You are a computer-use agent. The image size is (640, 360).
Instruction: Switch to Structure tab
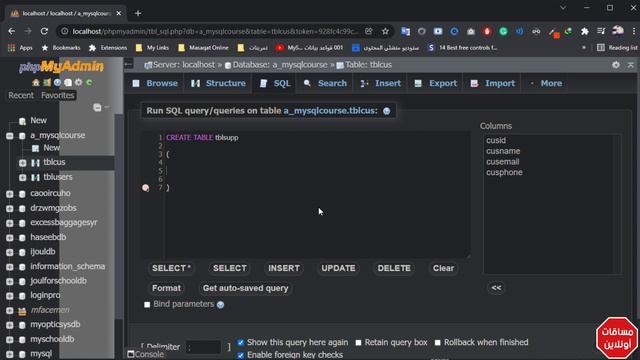(x=218, y=83)
